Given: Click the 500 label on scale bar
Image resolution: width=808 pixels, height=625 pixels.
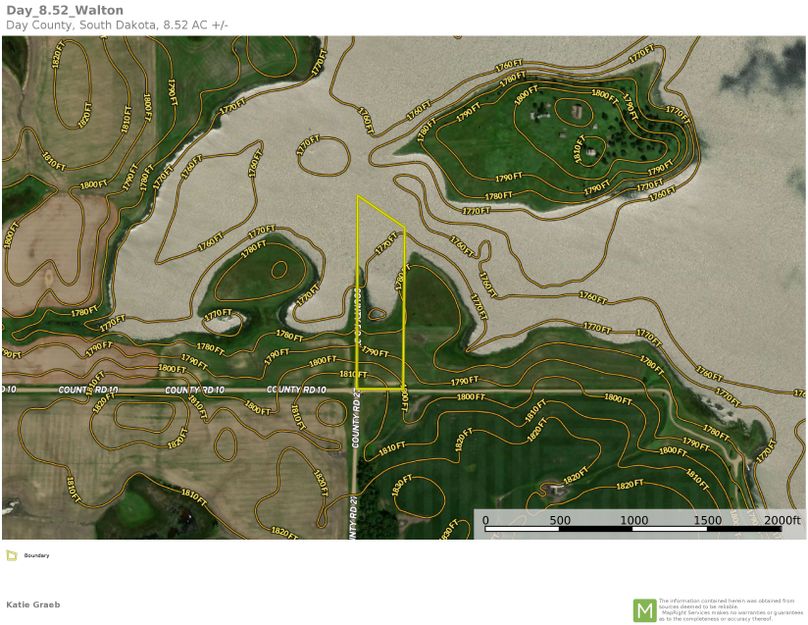Looking at the screenshot, I should point(560,520).
